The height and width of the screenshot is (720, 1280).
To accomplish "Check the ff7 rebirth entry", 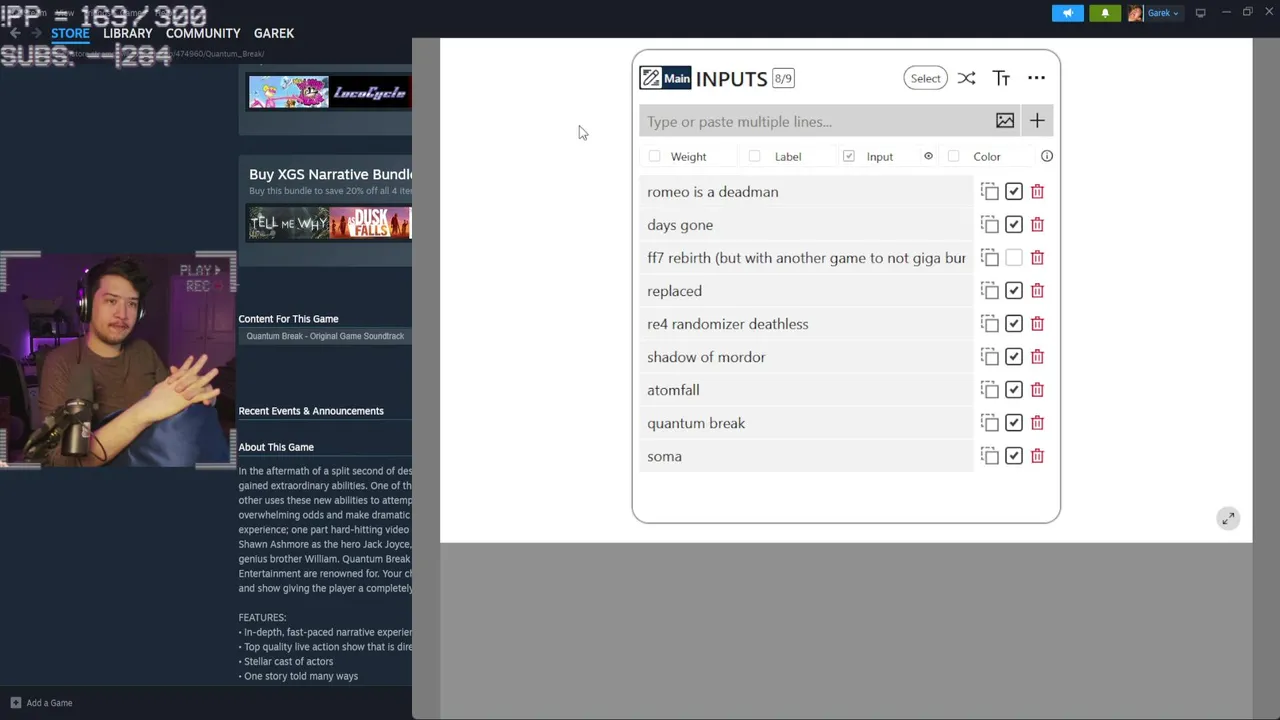I will point(1014,257).
